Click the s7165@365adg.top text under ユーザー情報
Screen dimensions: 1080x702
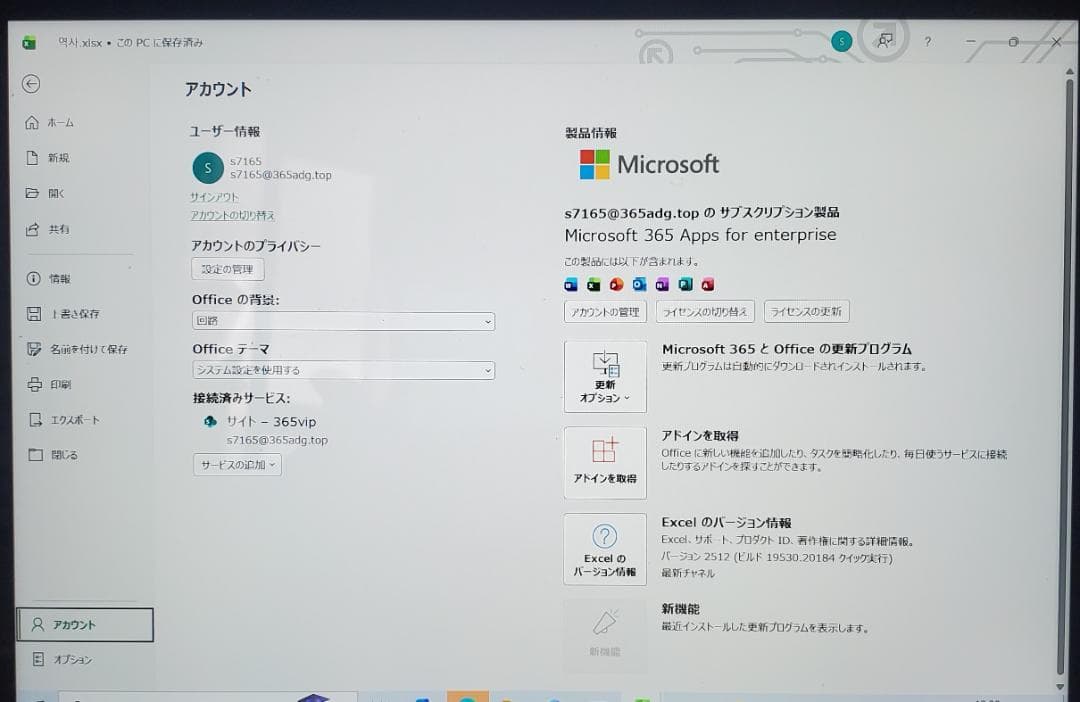280,175
